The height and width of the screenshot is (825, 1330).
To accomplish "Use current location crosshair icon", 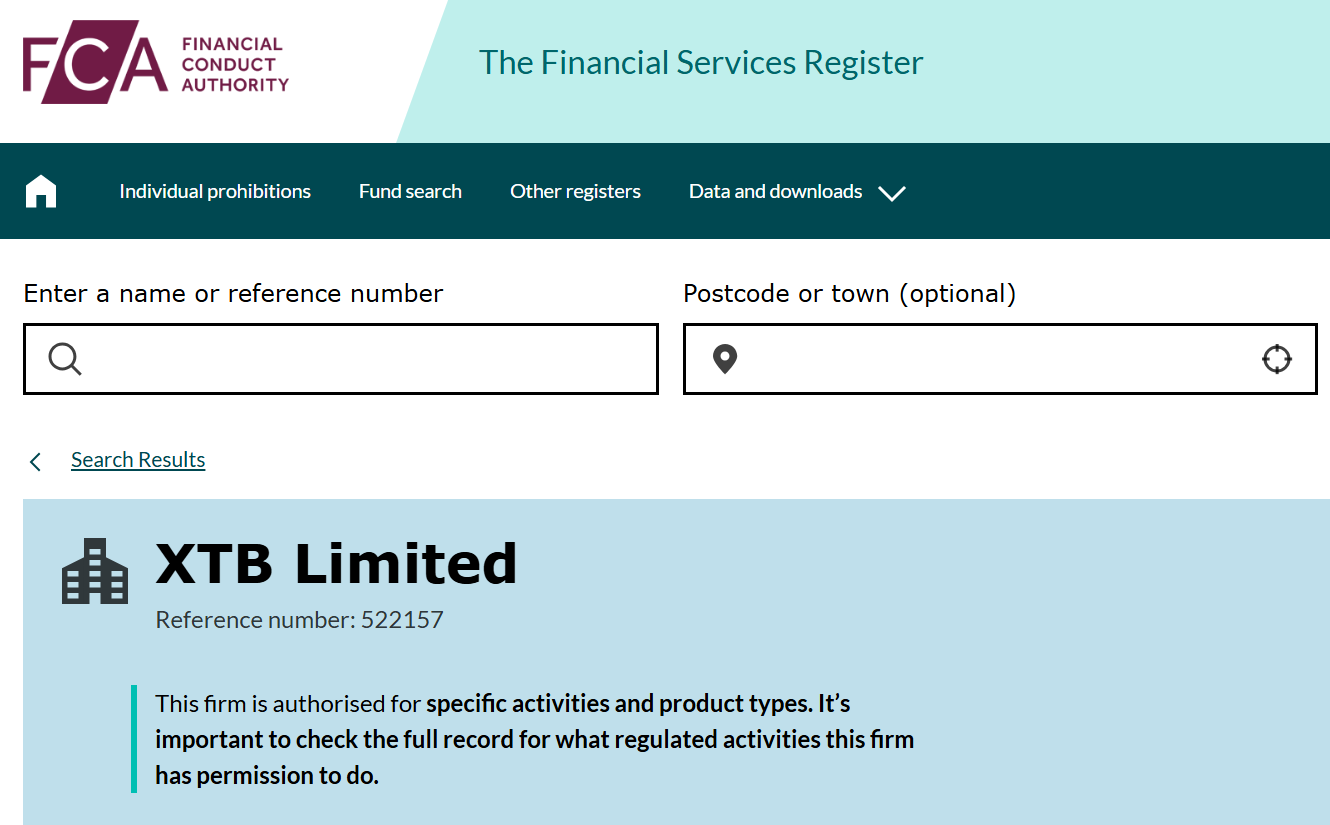I will click(1277, 359).
